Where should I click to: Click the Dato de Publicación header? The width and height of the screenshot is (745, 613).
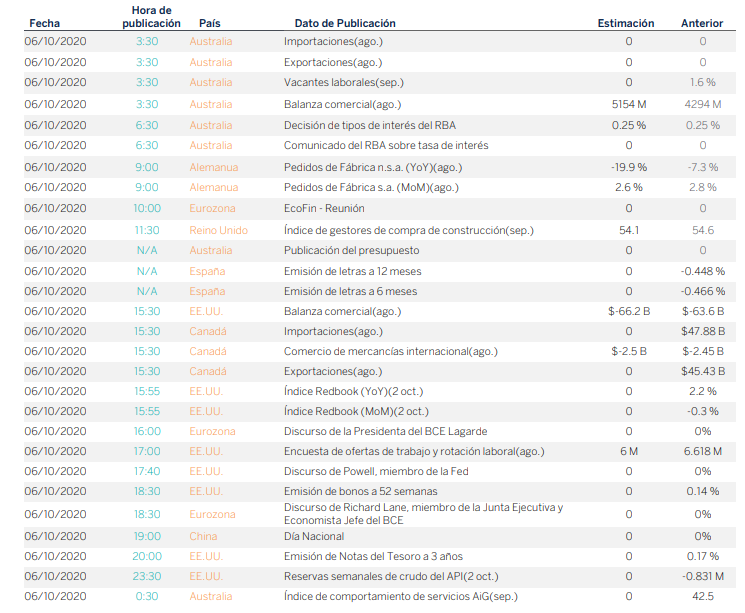345,23
